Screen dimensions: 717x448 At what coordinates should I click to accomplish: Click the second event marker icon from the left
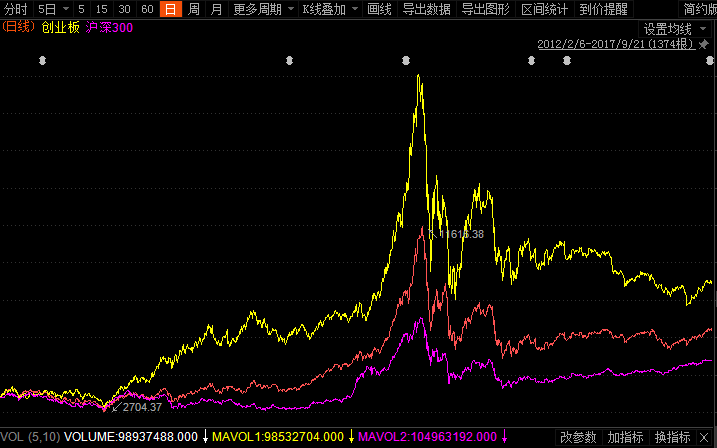[x=289, y=61]
